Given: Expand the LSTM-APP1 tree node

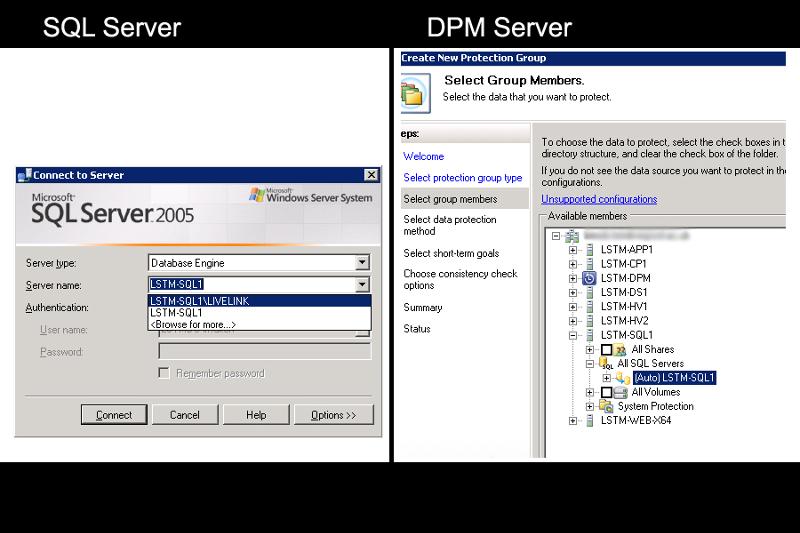Looking at the screenshot, I should point(573,250).
